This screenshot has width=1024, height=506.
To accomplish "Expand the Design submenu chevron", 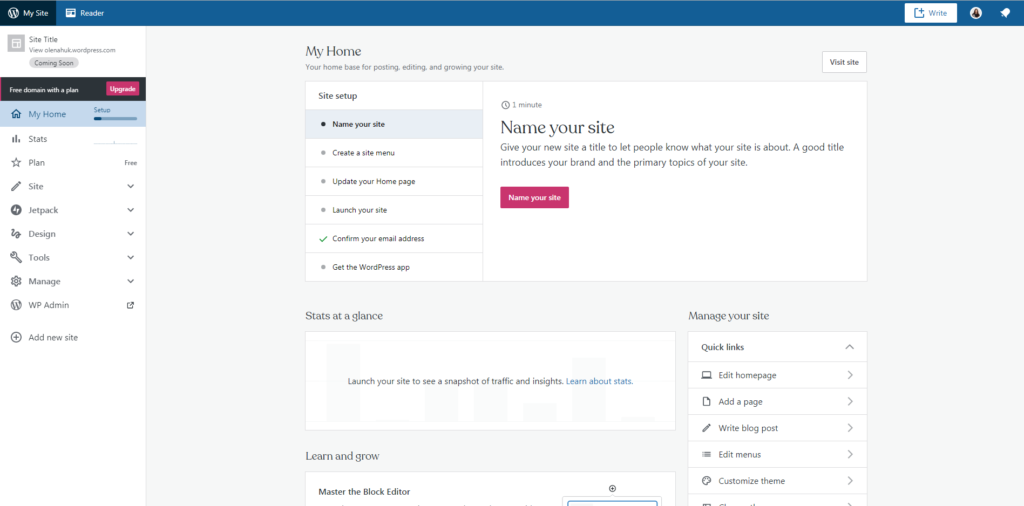I will point(131,234).
